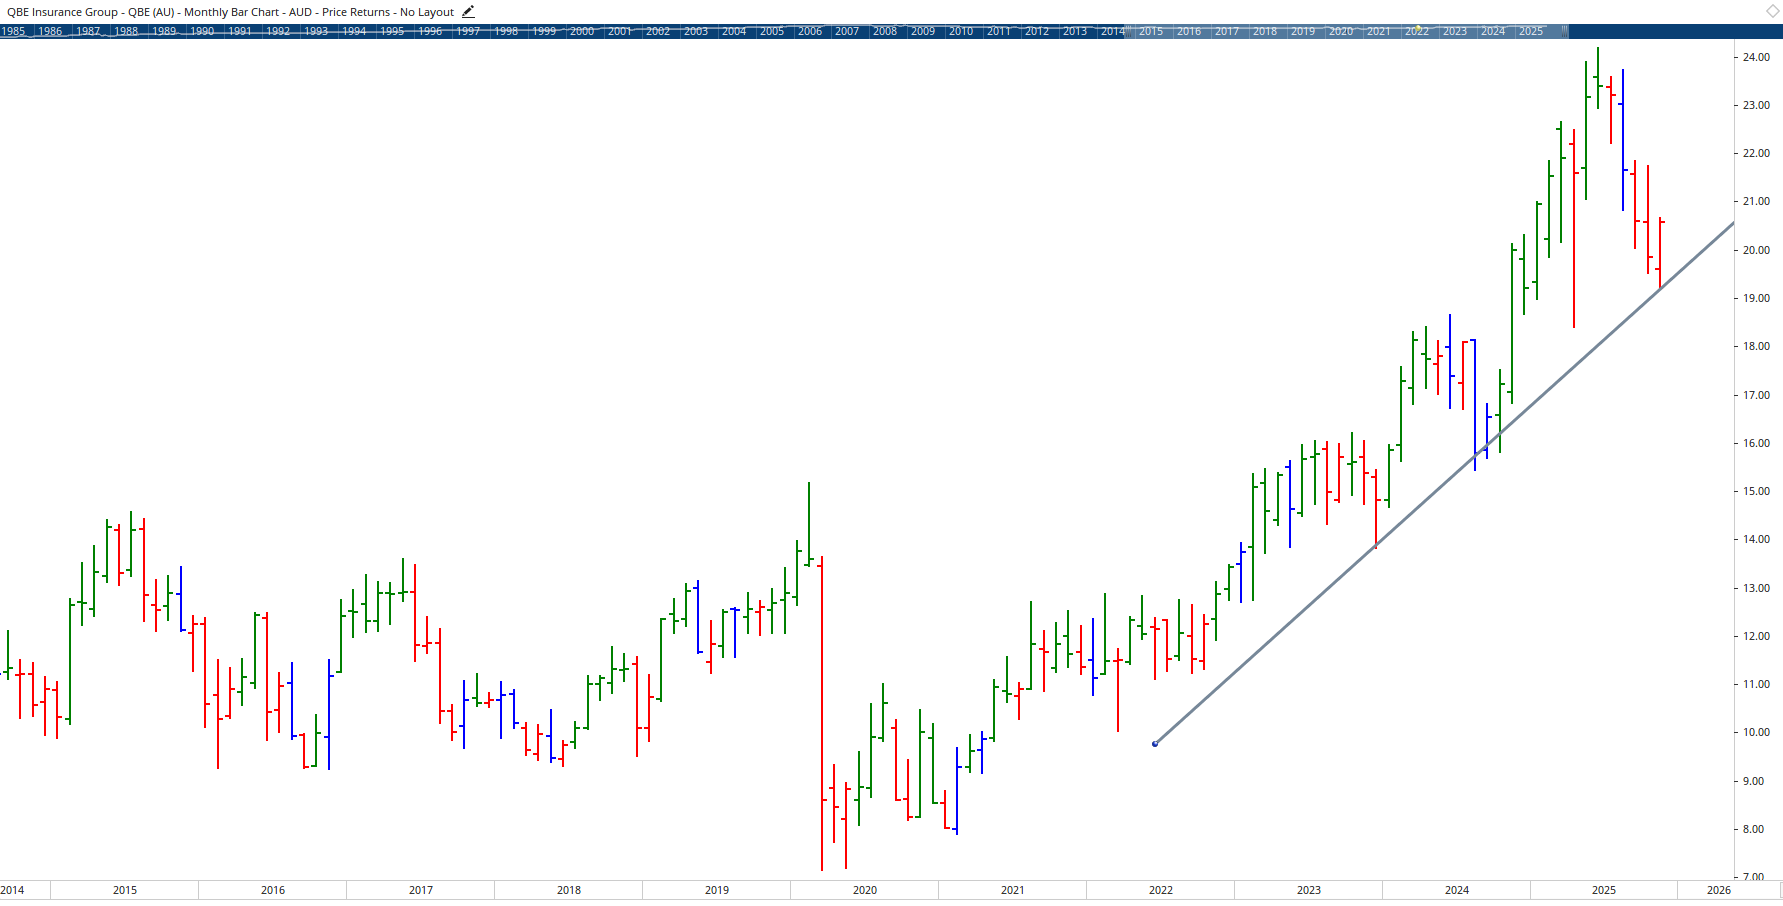Viewport: 1783px width, 906px height.
Task: Select 1985 in the year navigator bar
Action: (13, 31)
